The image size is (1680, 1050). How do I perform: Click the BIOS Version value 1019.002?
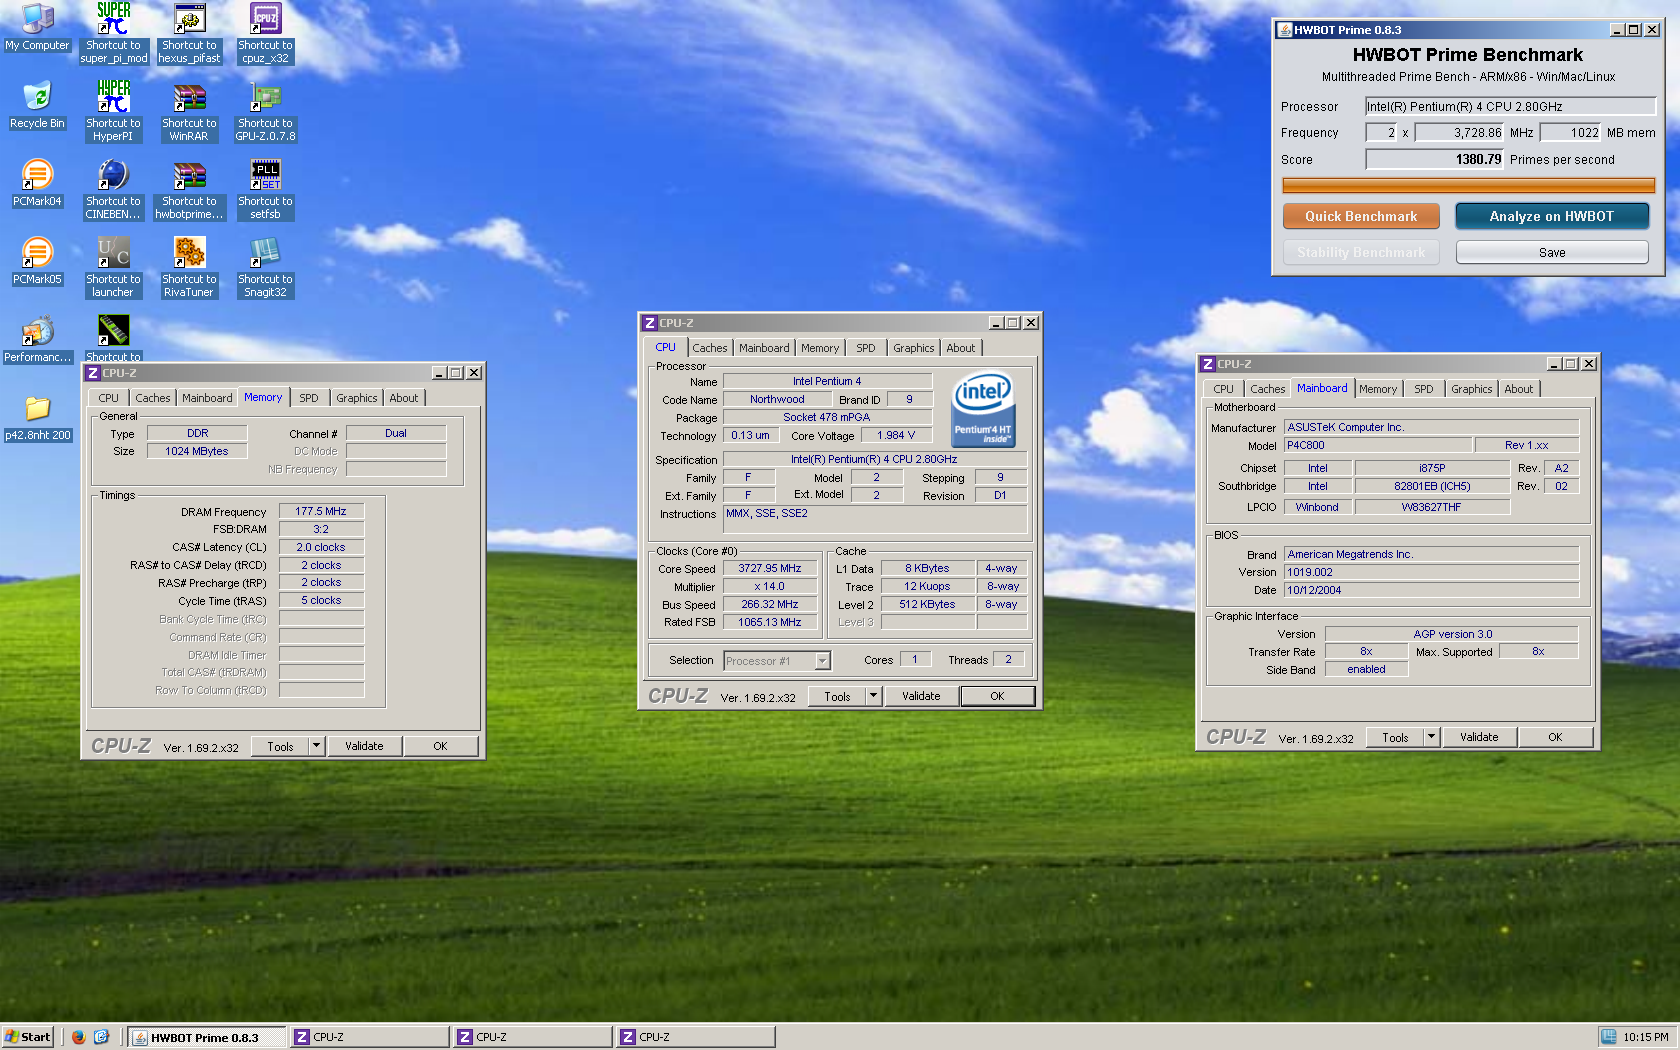pos(1431,572)
